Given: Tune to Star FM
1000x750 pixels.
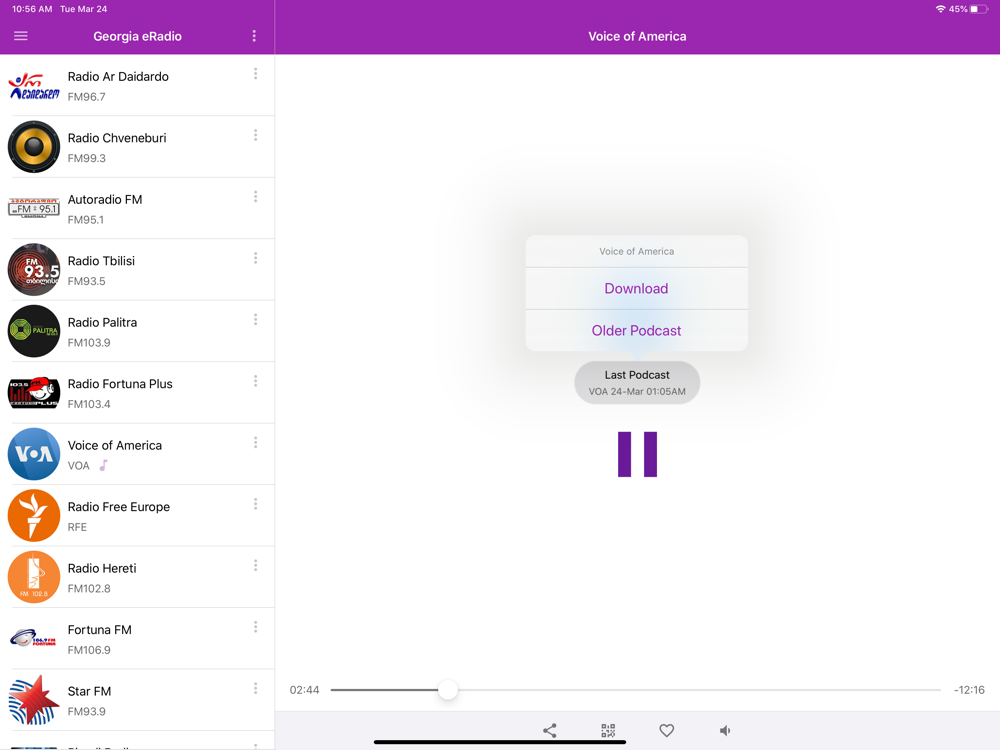Looking at the screenshot, I should [x=137, y=700].
